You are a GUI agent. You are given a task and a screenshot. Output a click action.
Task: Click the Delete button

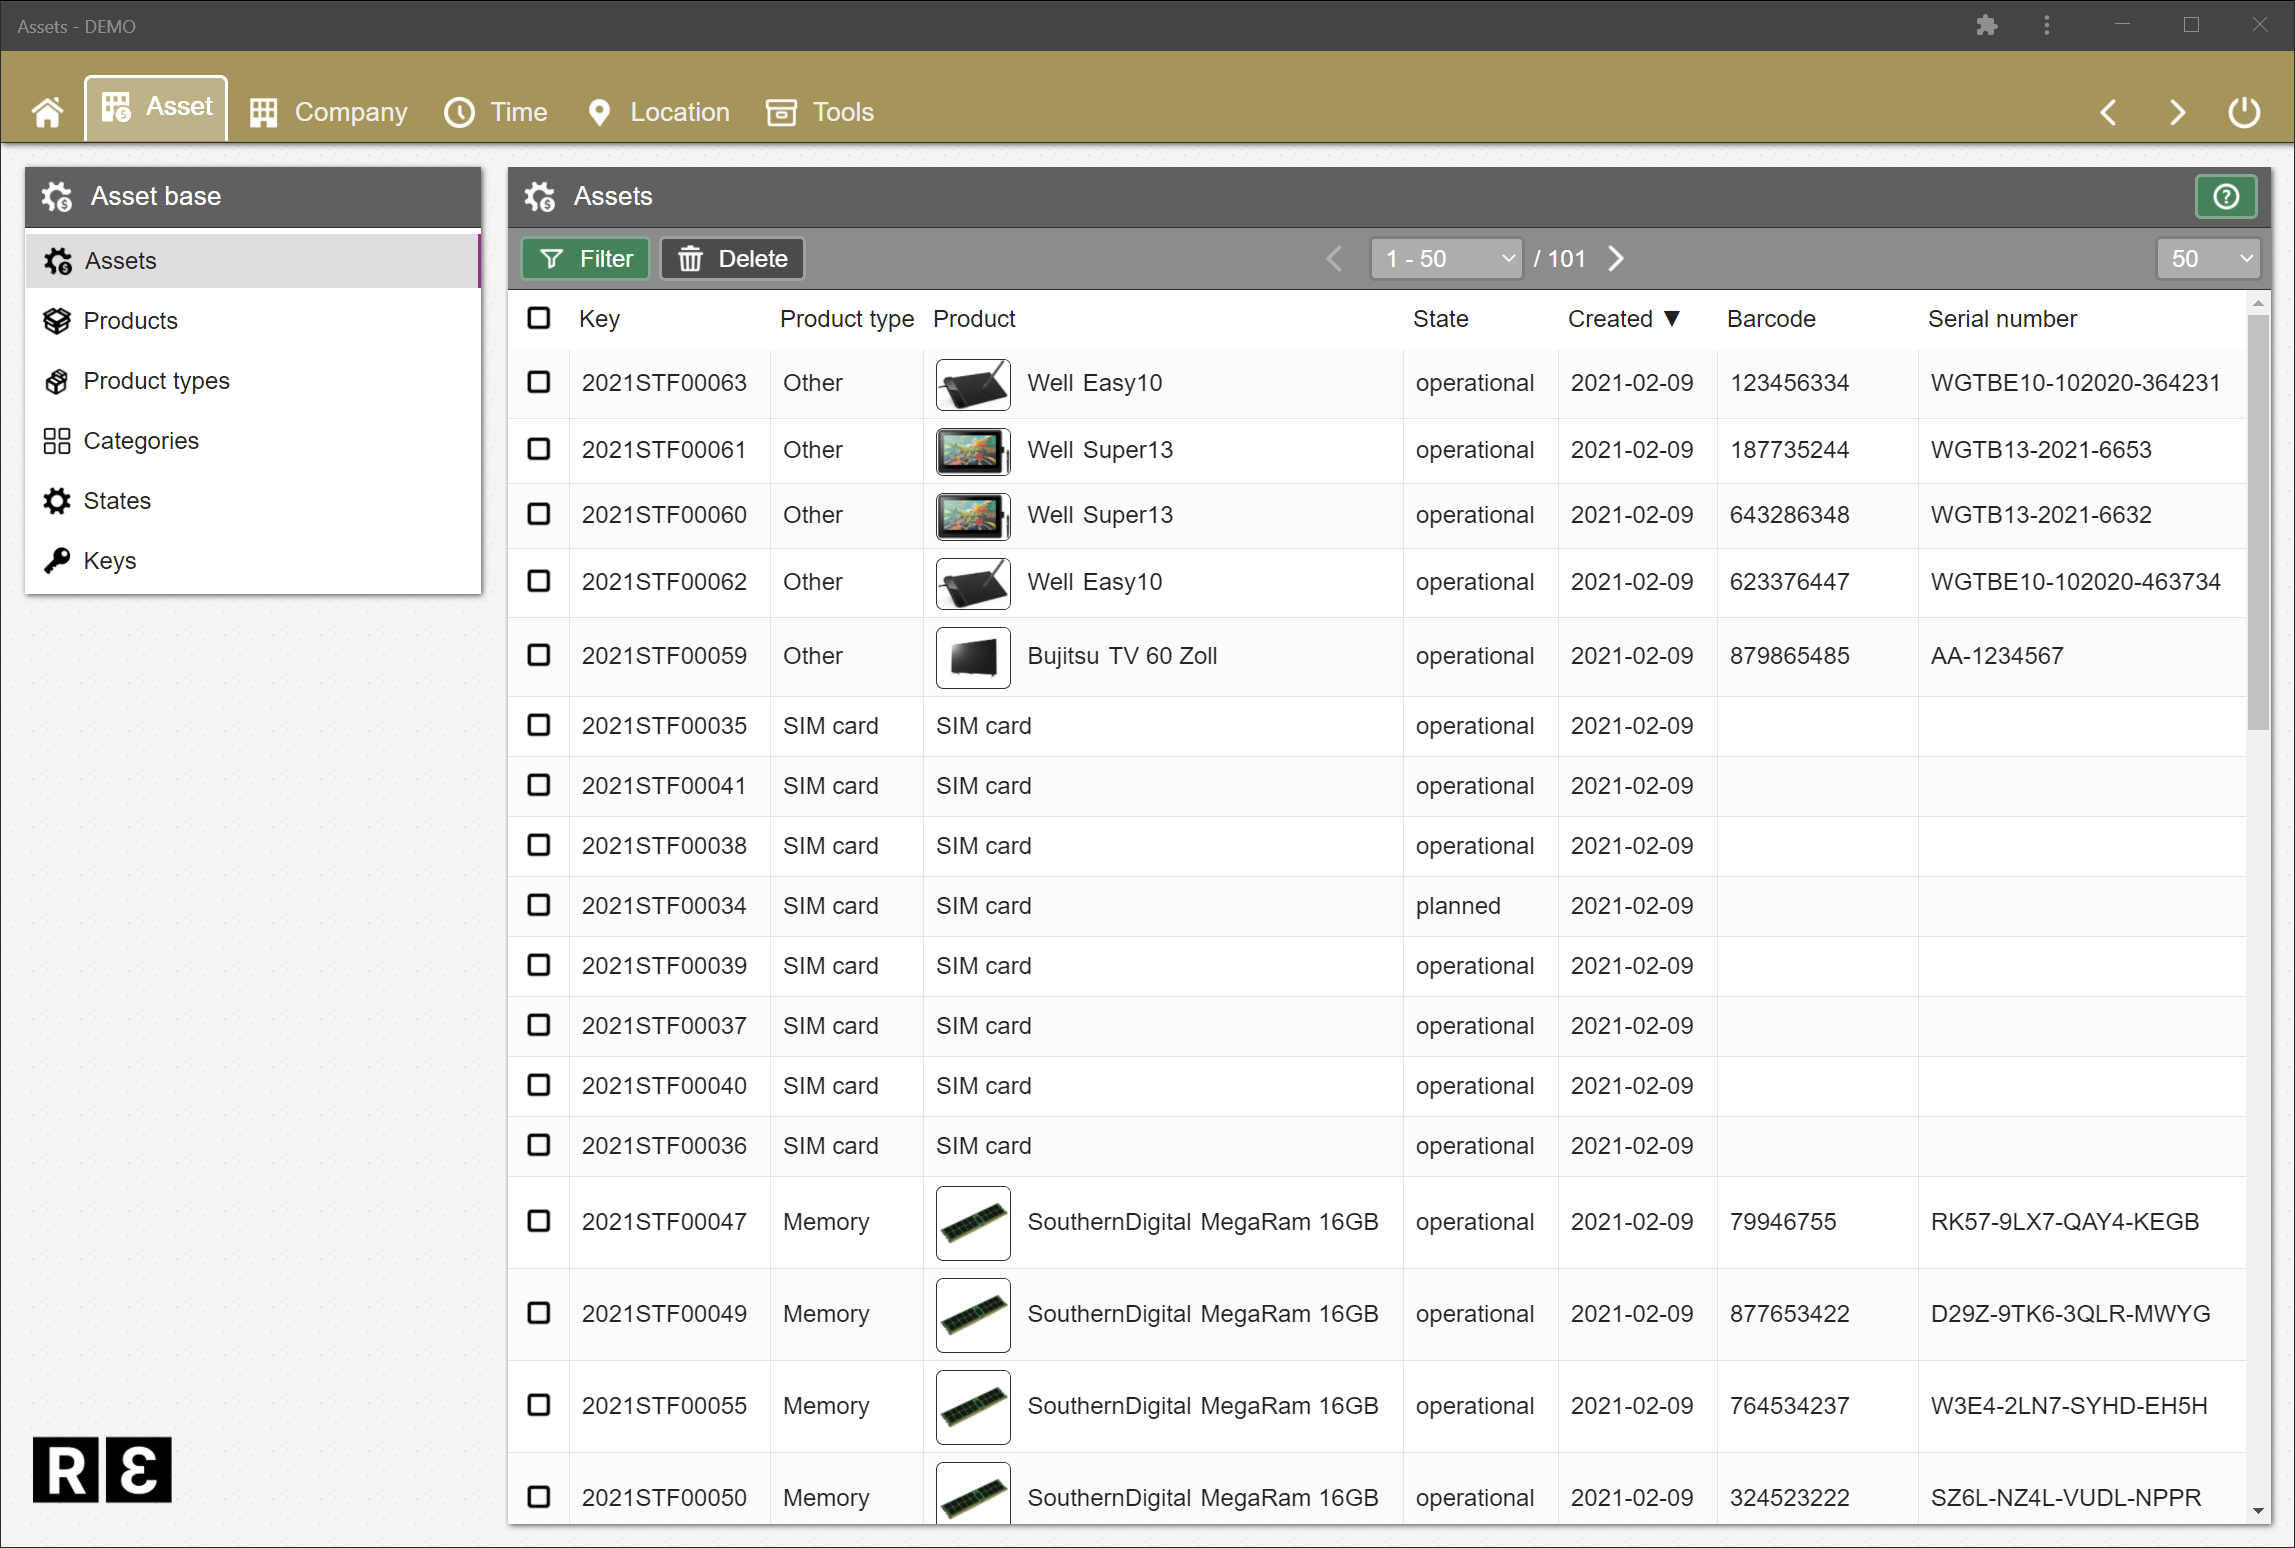click(731, 258)
